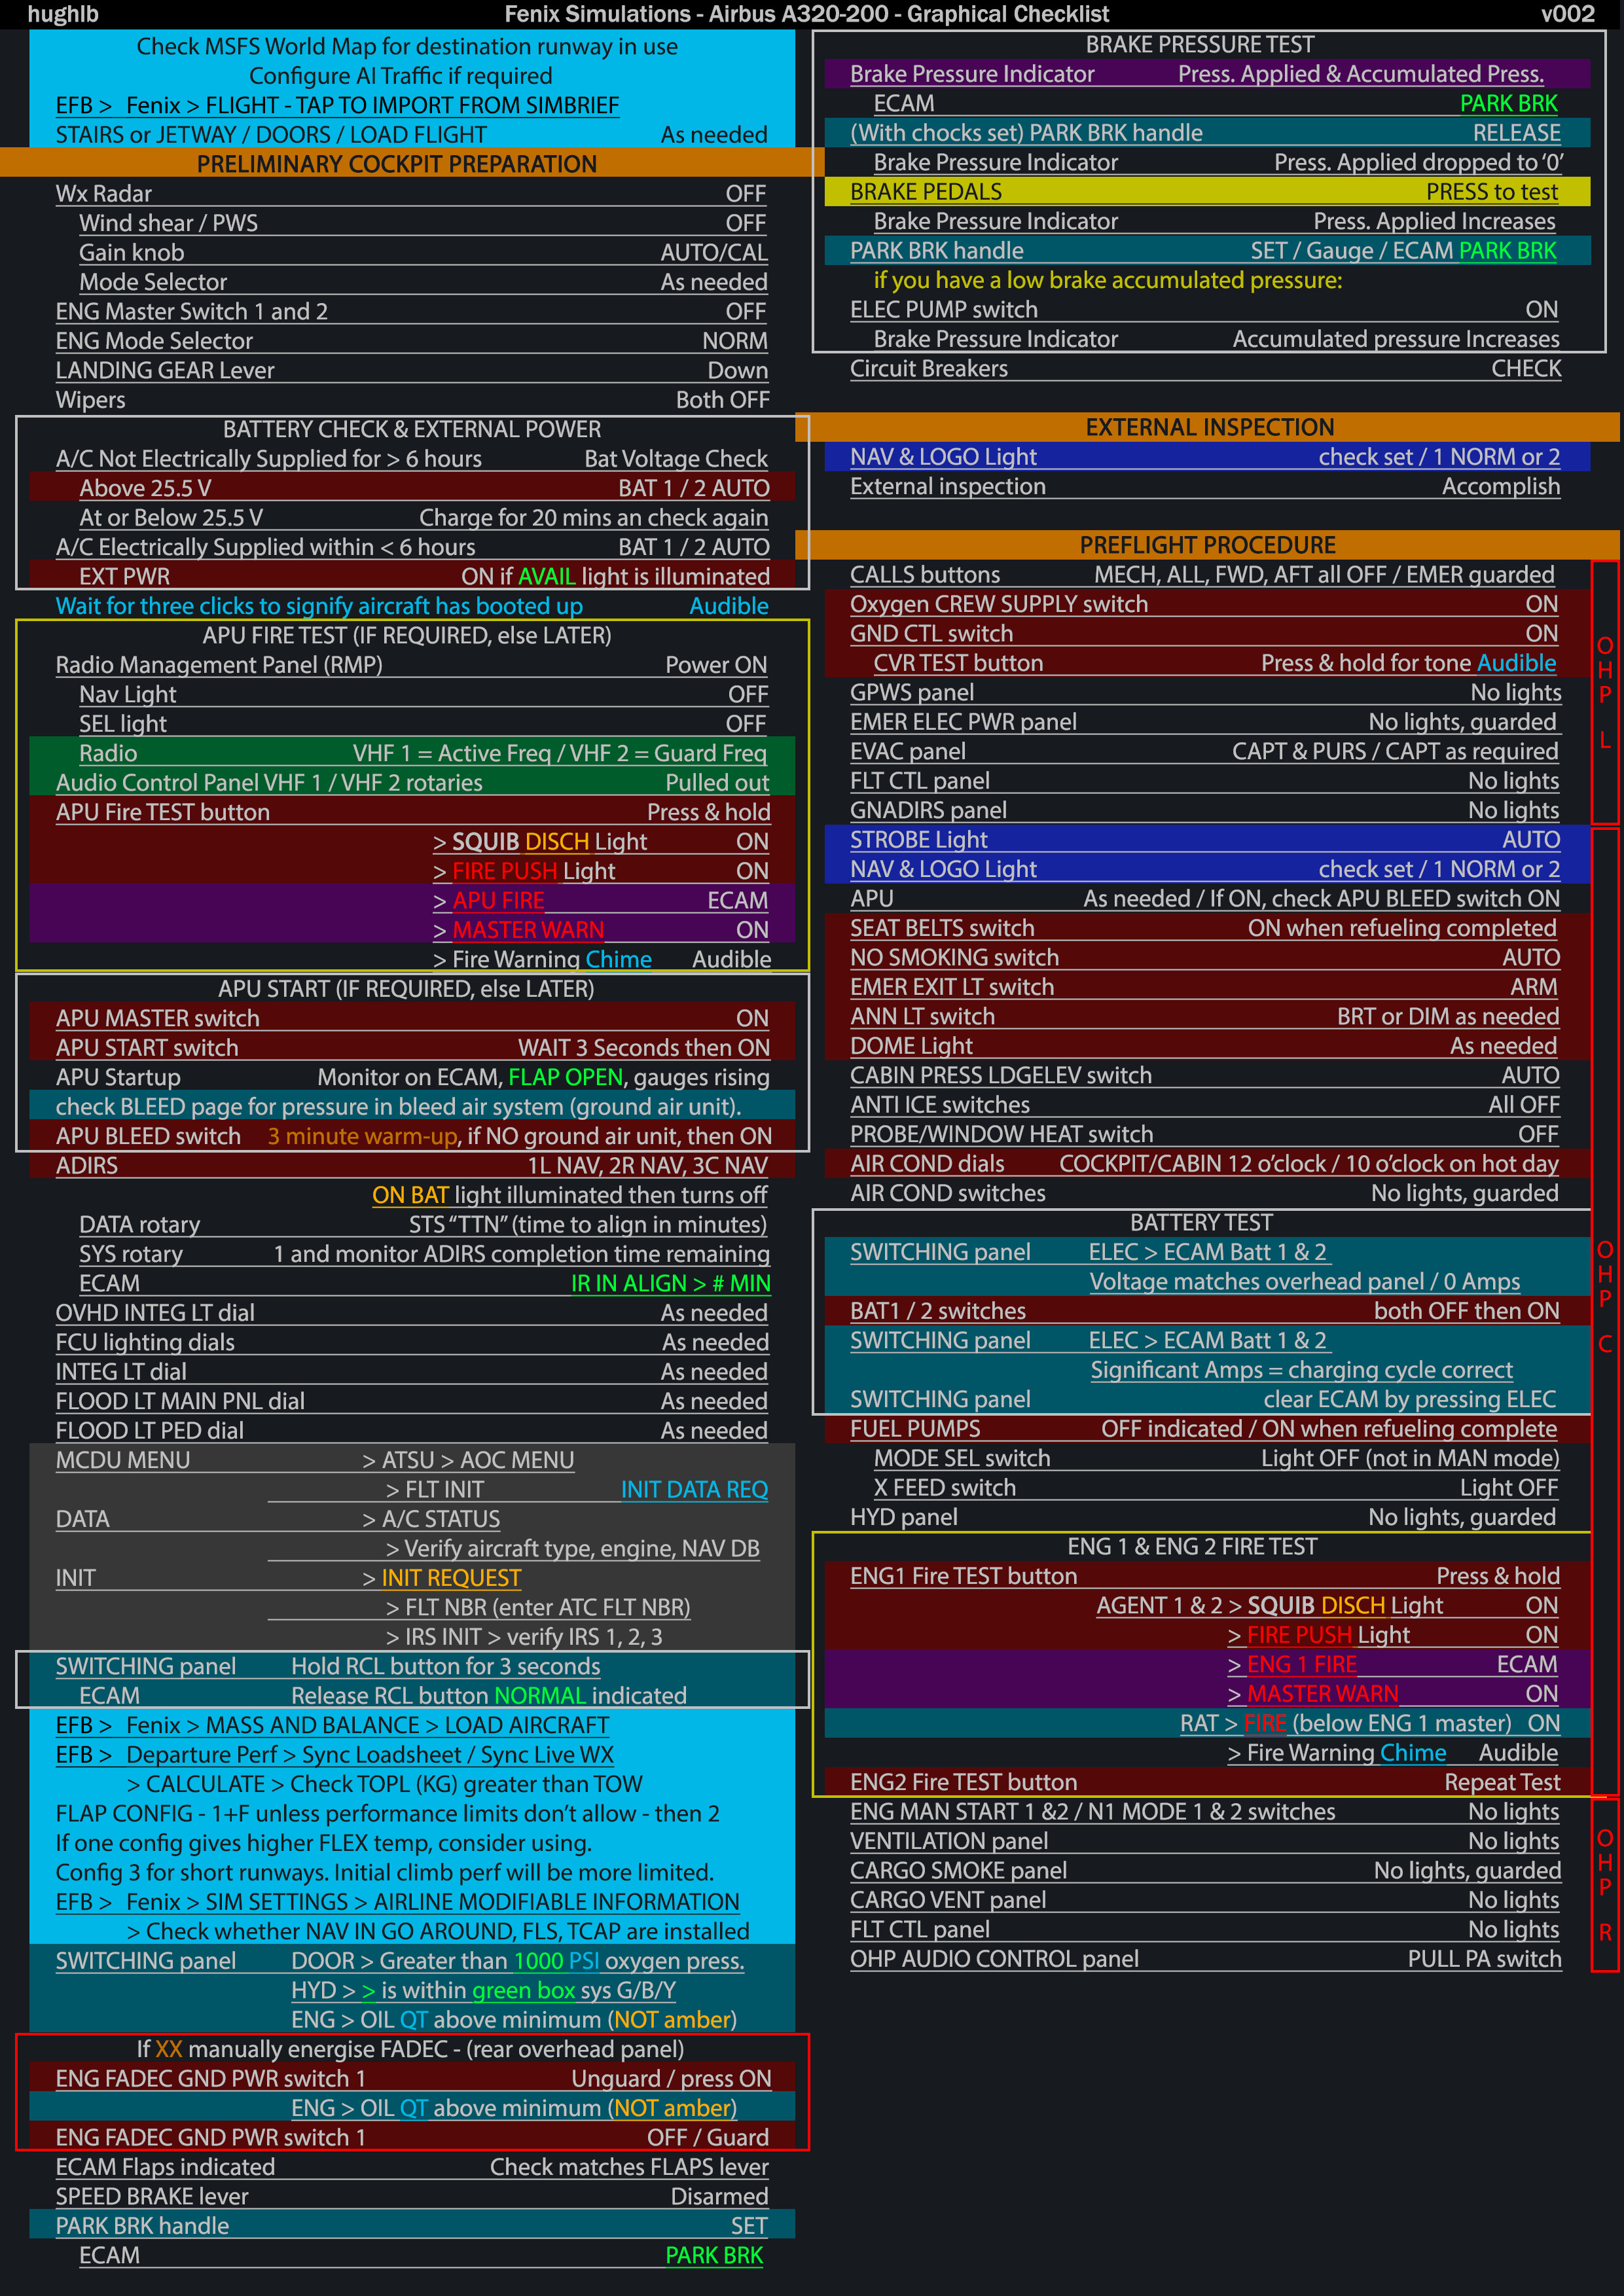Select the INIT REQUEST entry
The height and width of the screenshot is (2296, 1624).
point(451,1578)
